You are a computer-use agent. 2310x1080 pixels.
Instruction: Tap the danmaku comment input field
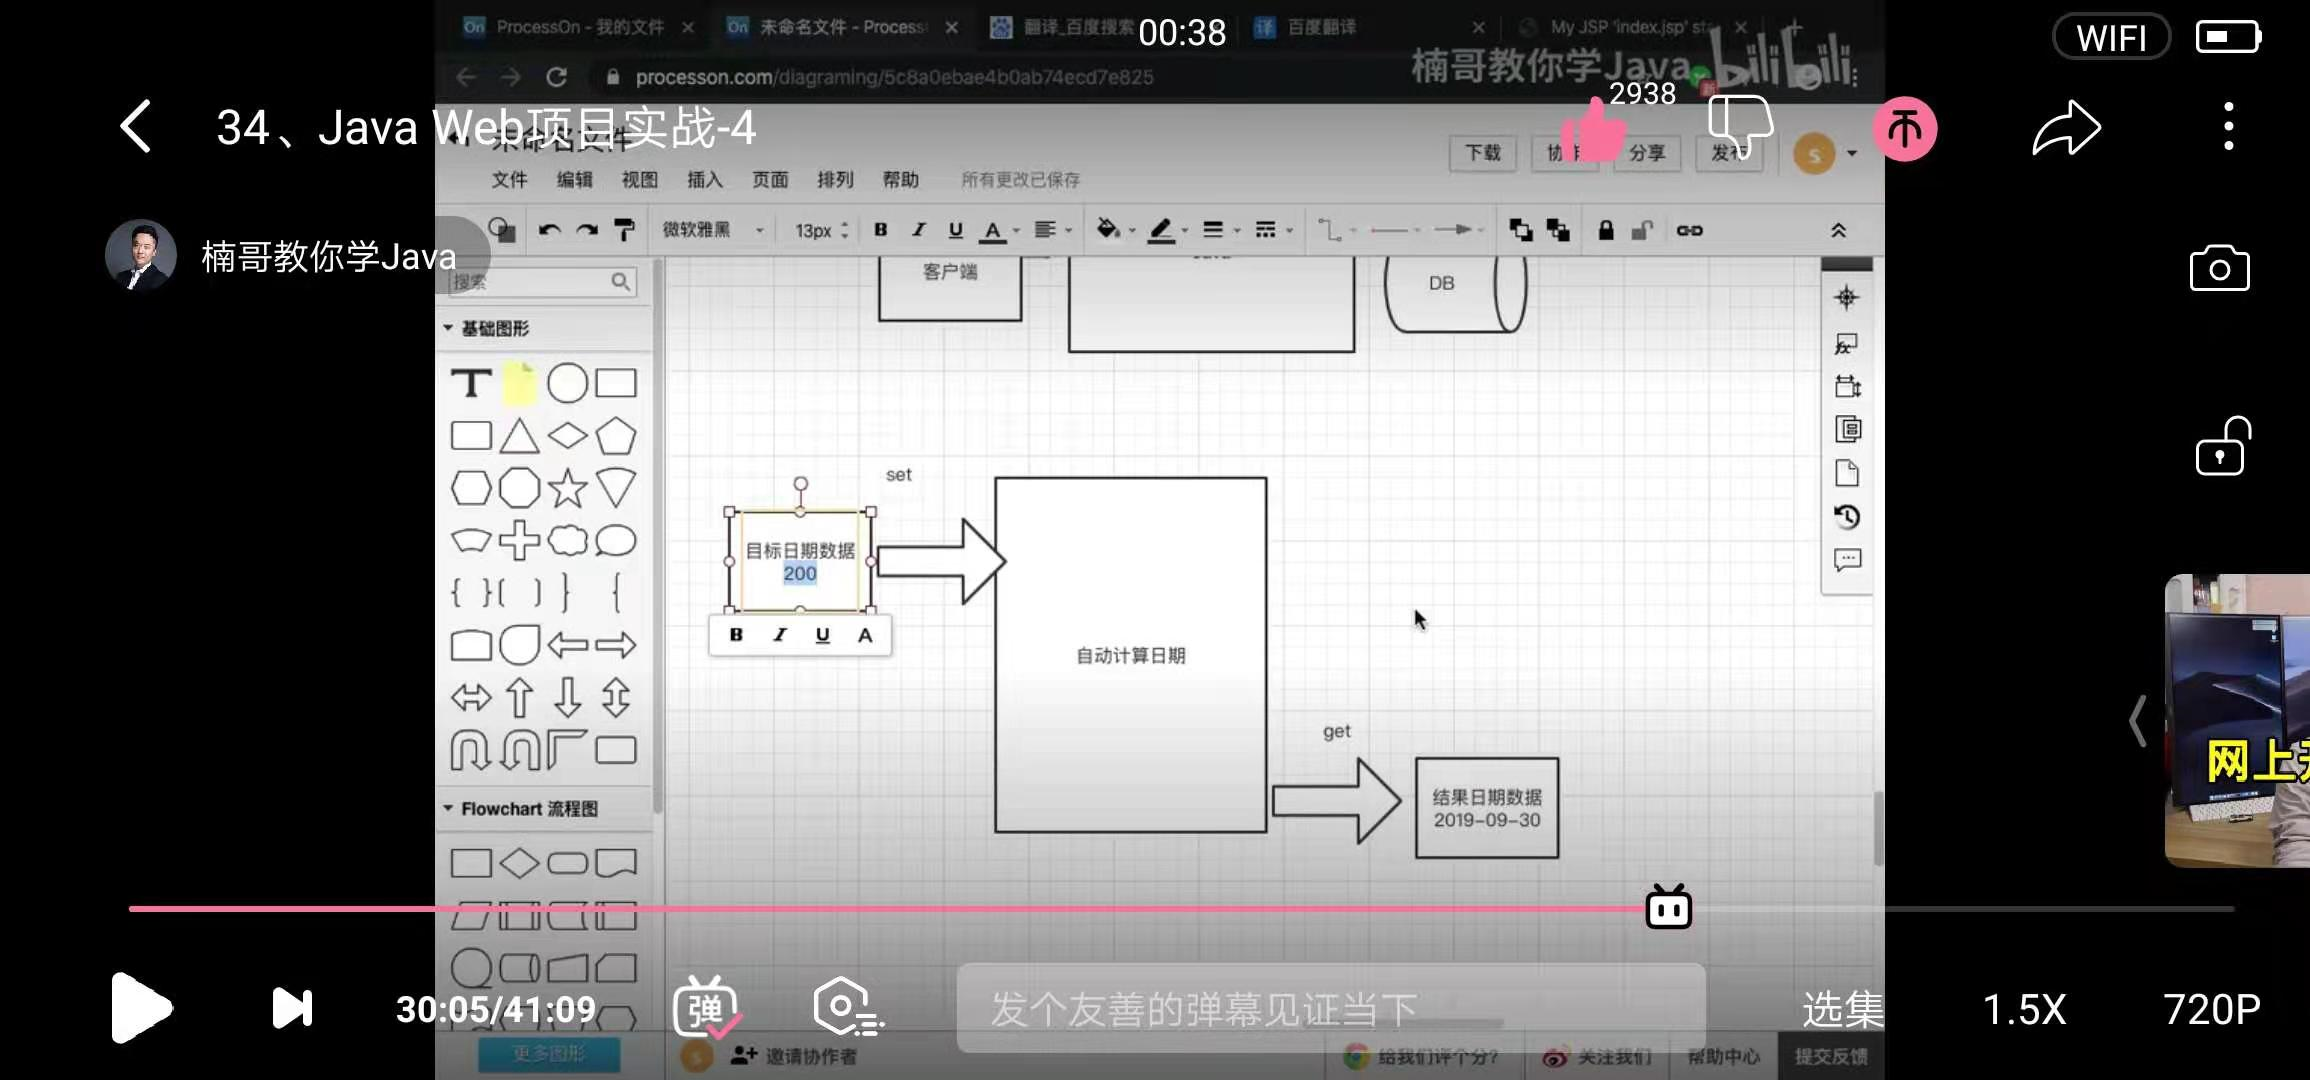click(1330, 1008)
